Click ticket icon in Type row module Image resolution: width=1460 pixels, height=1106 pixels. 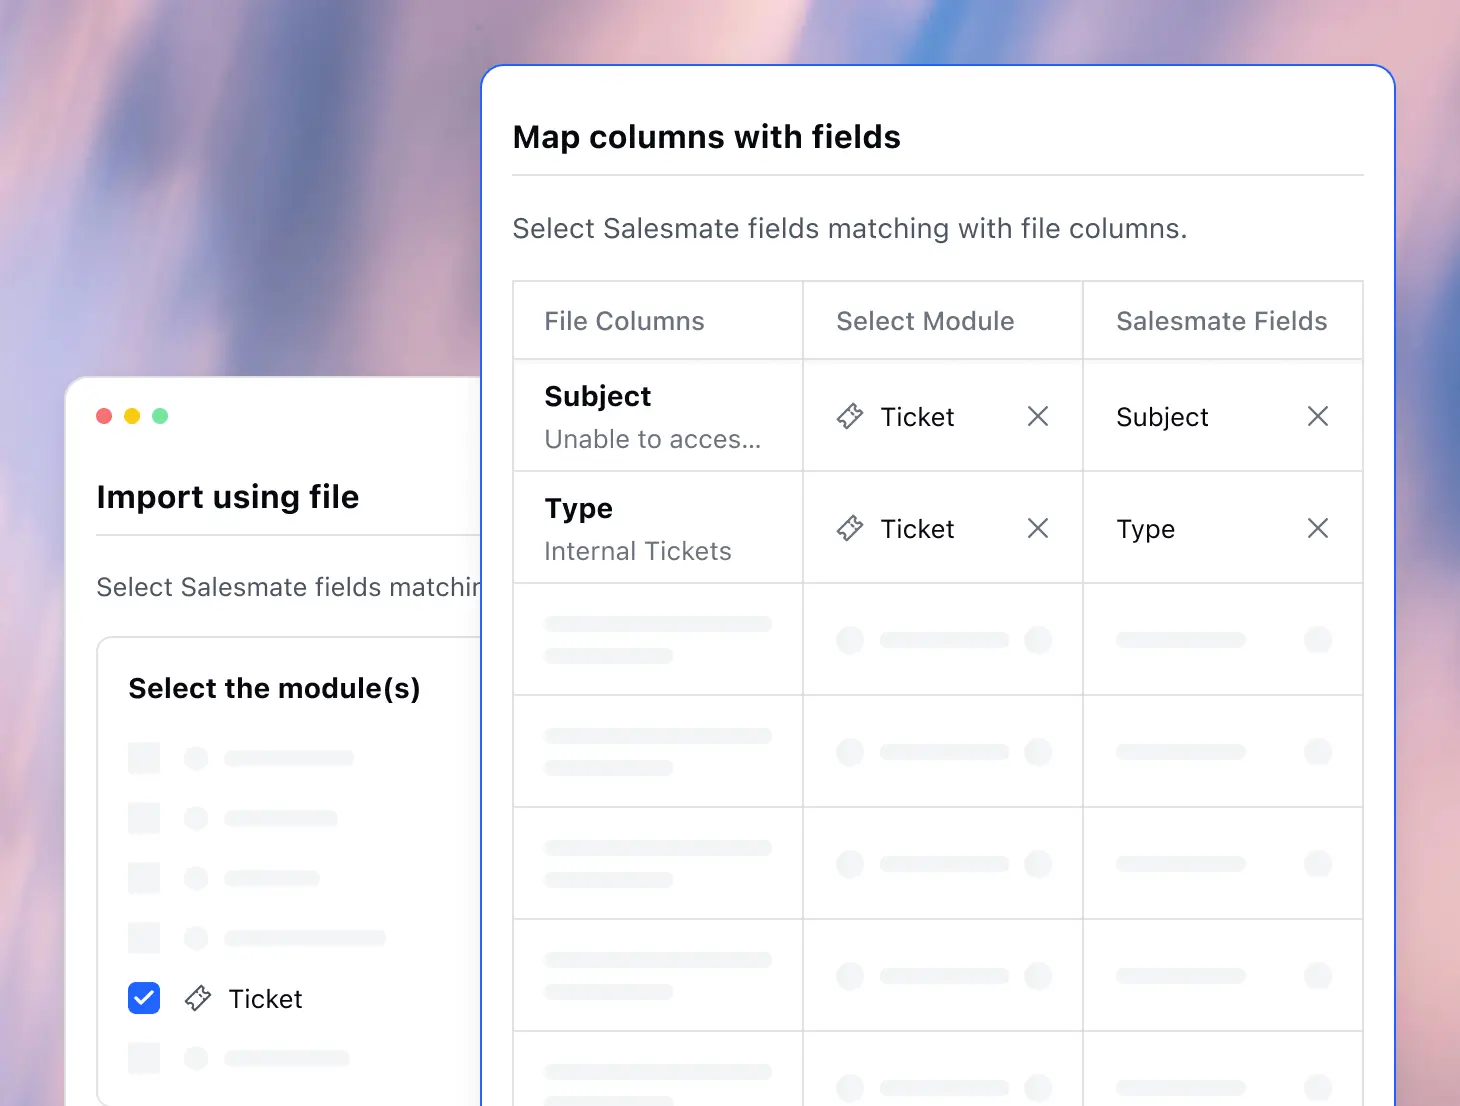coord(850,528)
